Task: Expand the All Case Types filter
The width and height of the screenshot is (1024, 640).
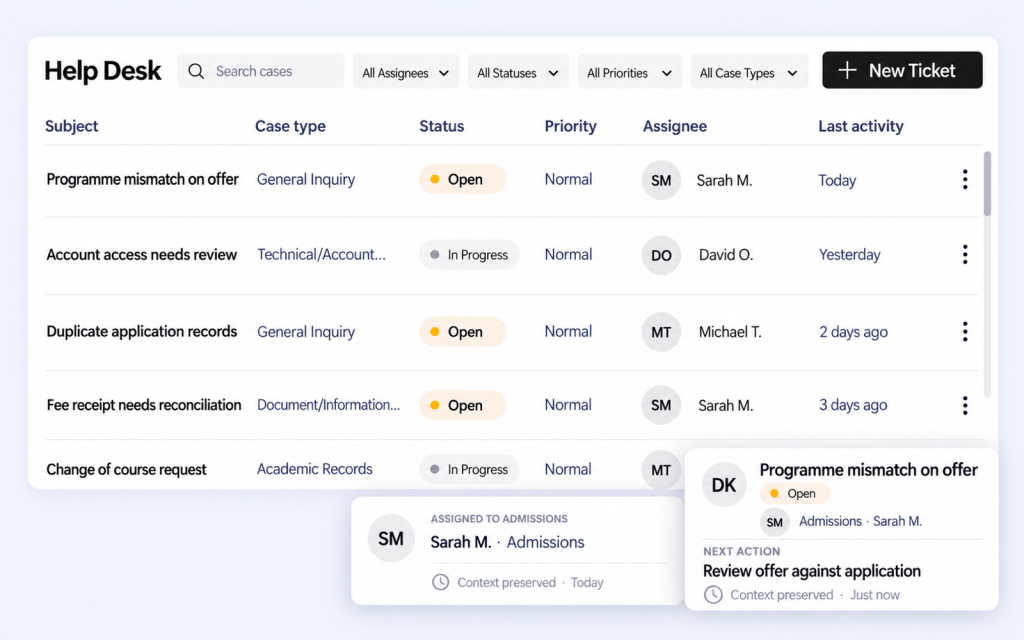Action: (x=749, y=71)
